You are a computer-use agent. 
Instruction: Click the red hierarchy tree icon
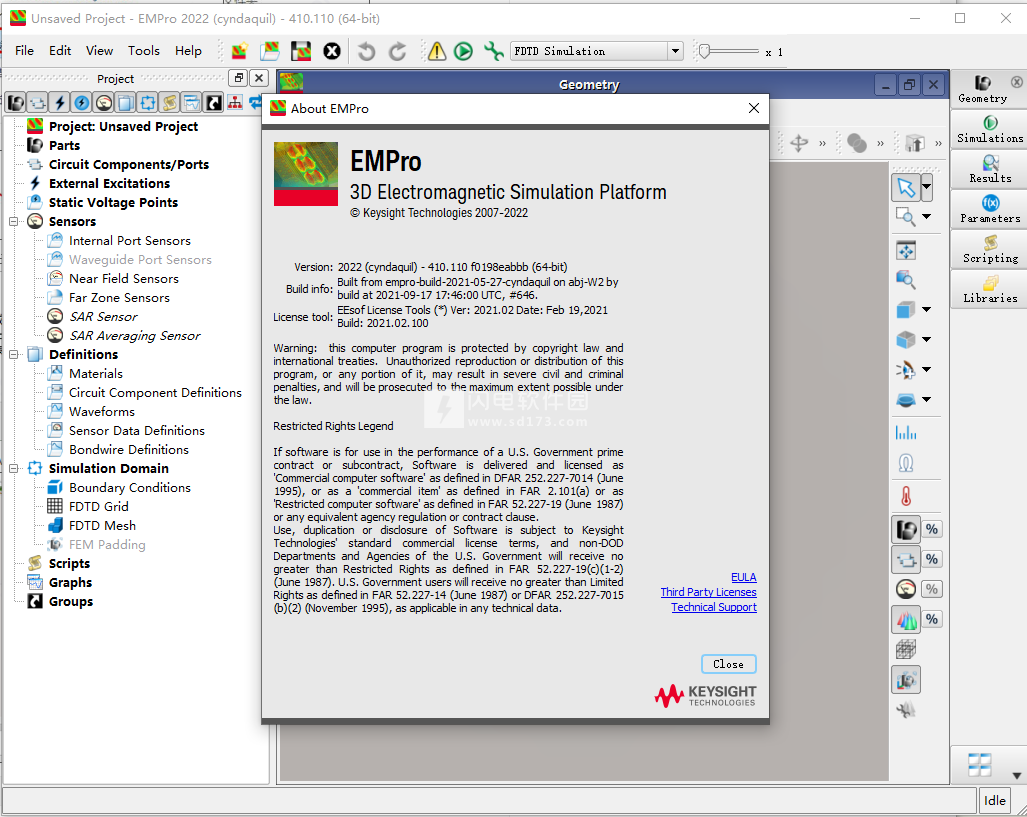pos(234,102)
